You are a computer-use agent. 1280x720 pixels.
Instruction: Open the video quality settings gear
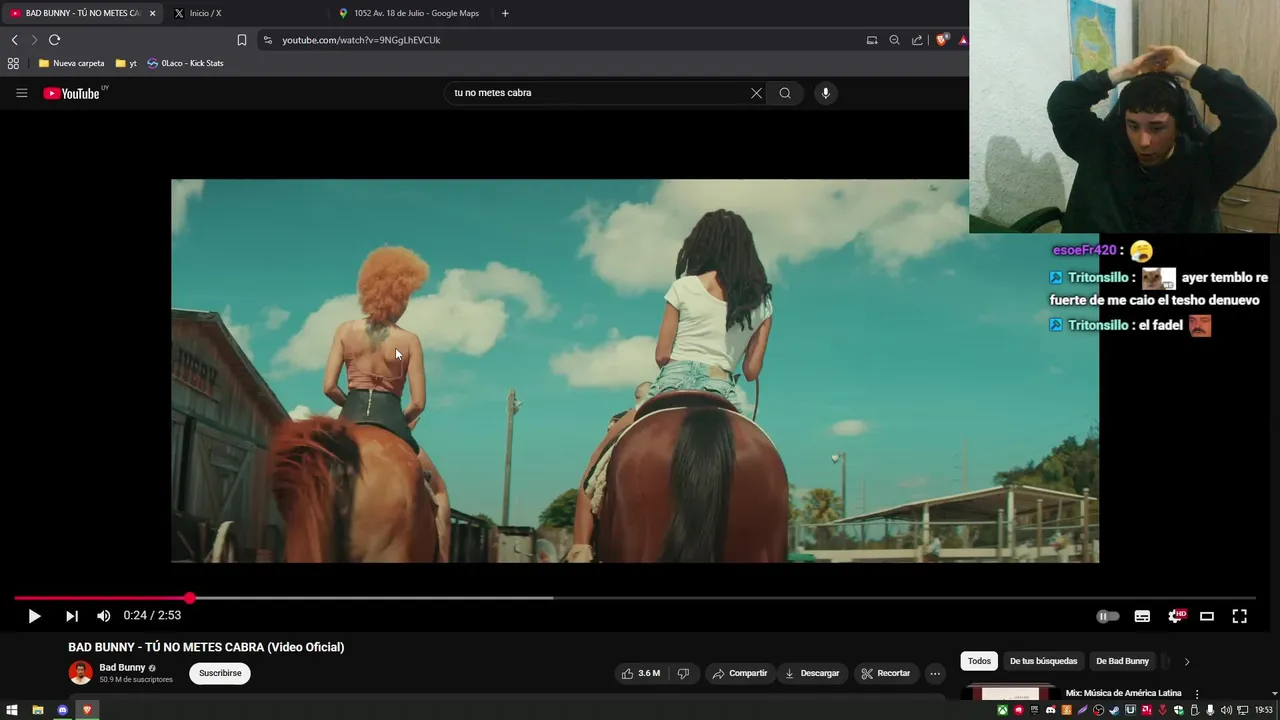1176,616
